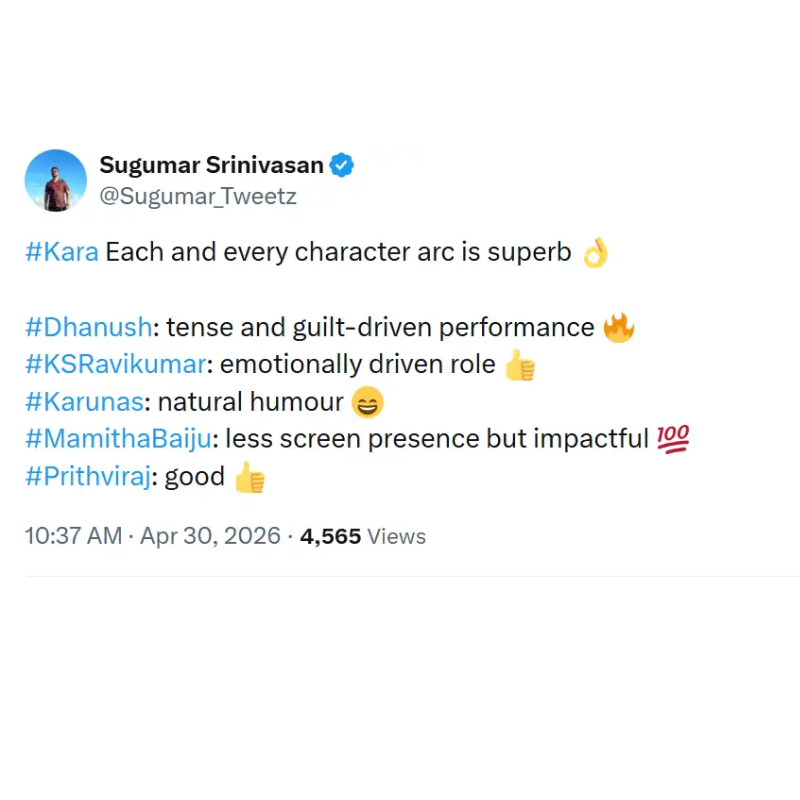Click thumbs up emoji after good

[x=249, y=477]
